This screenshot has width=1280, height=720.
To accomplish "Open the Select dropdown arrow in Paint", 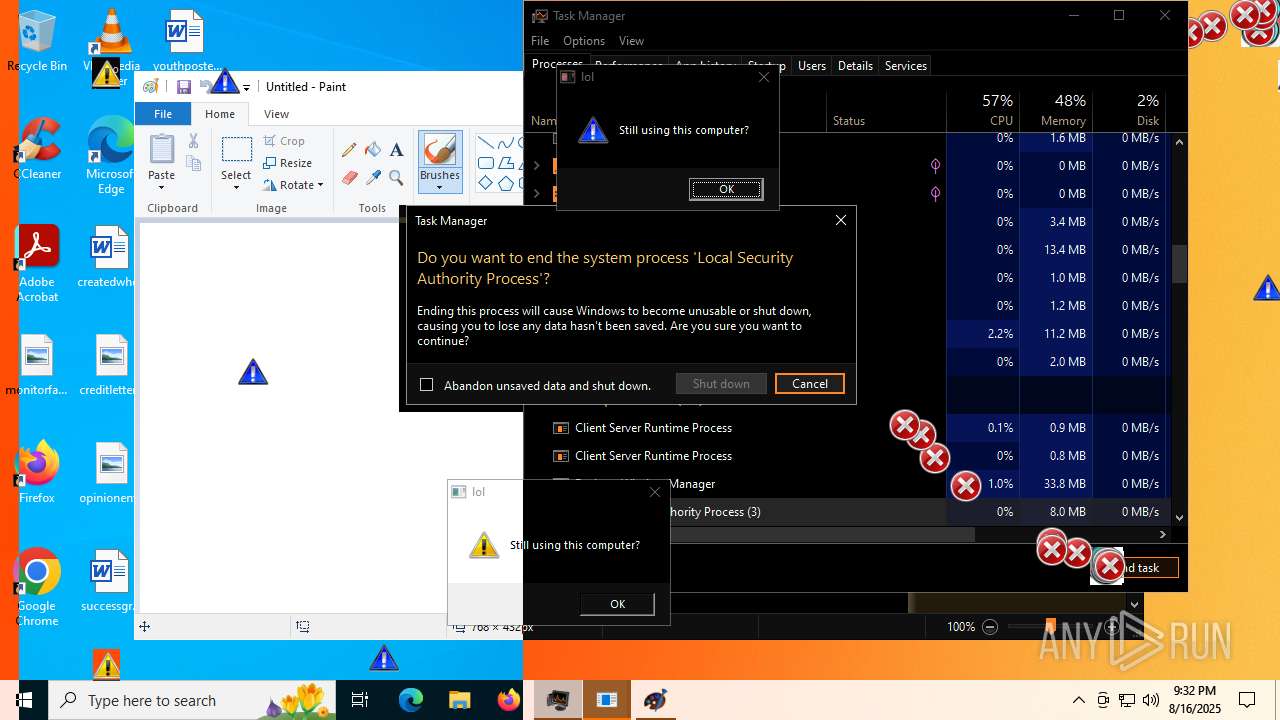I will [236, 188].
